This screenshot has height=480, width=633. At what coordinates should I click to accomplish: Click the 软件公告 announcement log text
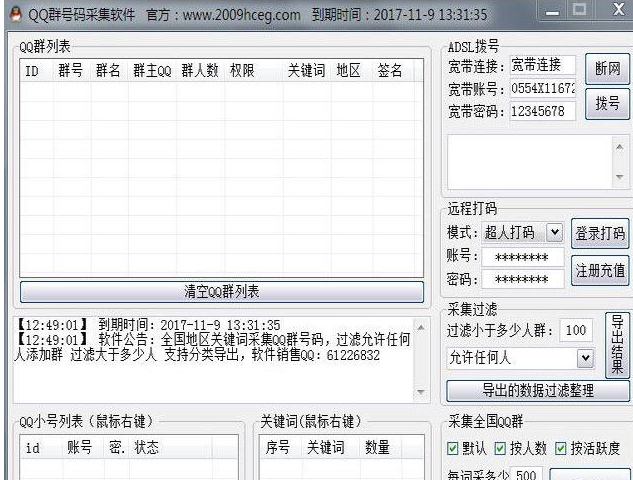coord(212,347)
